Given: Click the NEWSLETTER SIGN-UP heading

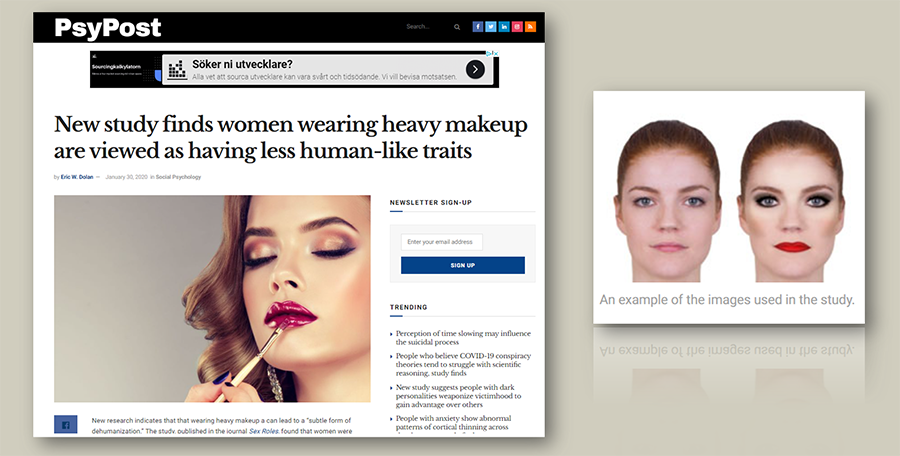Looking at the screenshot, I should (430, 203).
